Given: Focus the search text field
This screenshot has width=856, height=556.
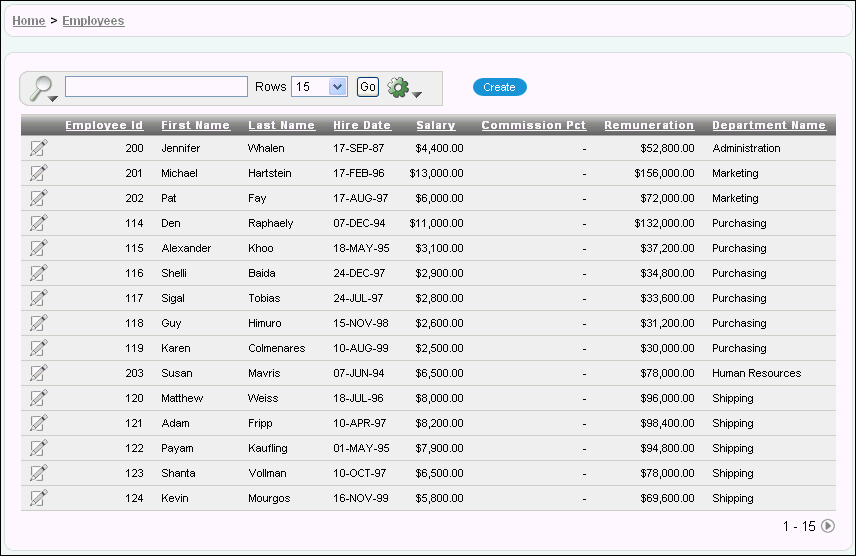Looking at the screenshot, I should [x=156, y=87].
